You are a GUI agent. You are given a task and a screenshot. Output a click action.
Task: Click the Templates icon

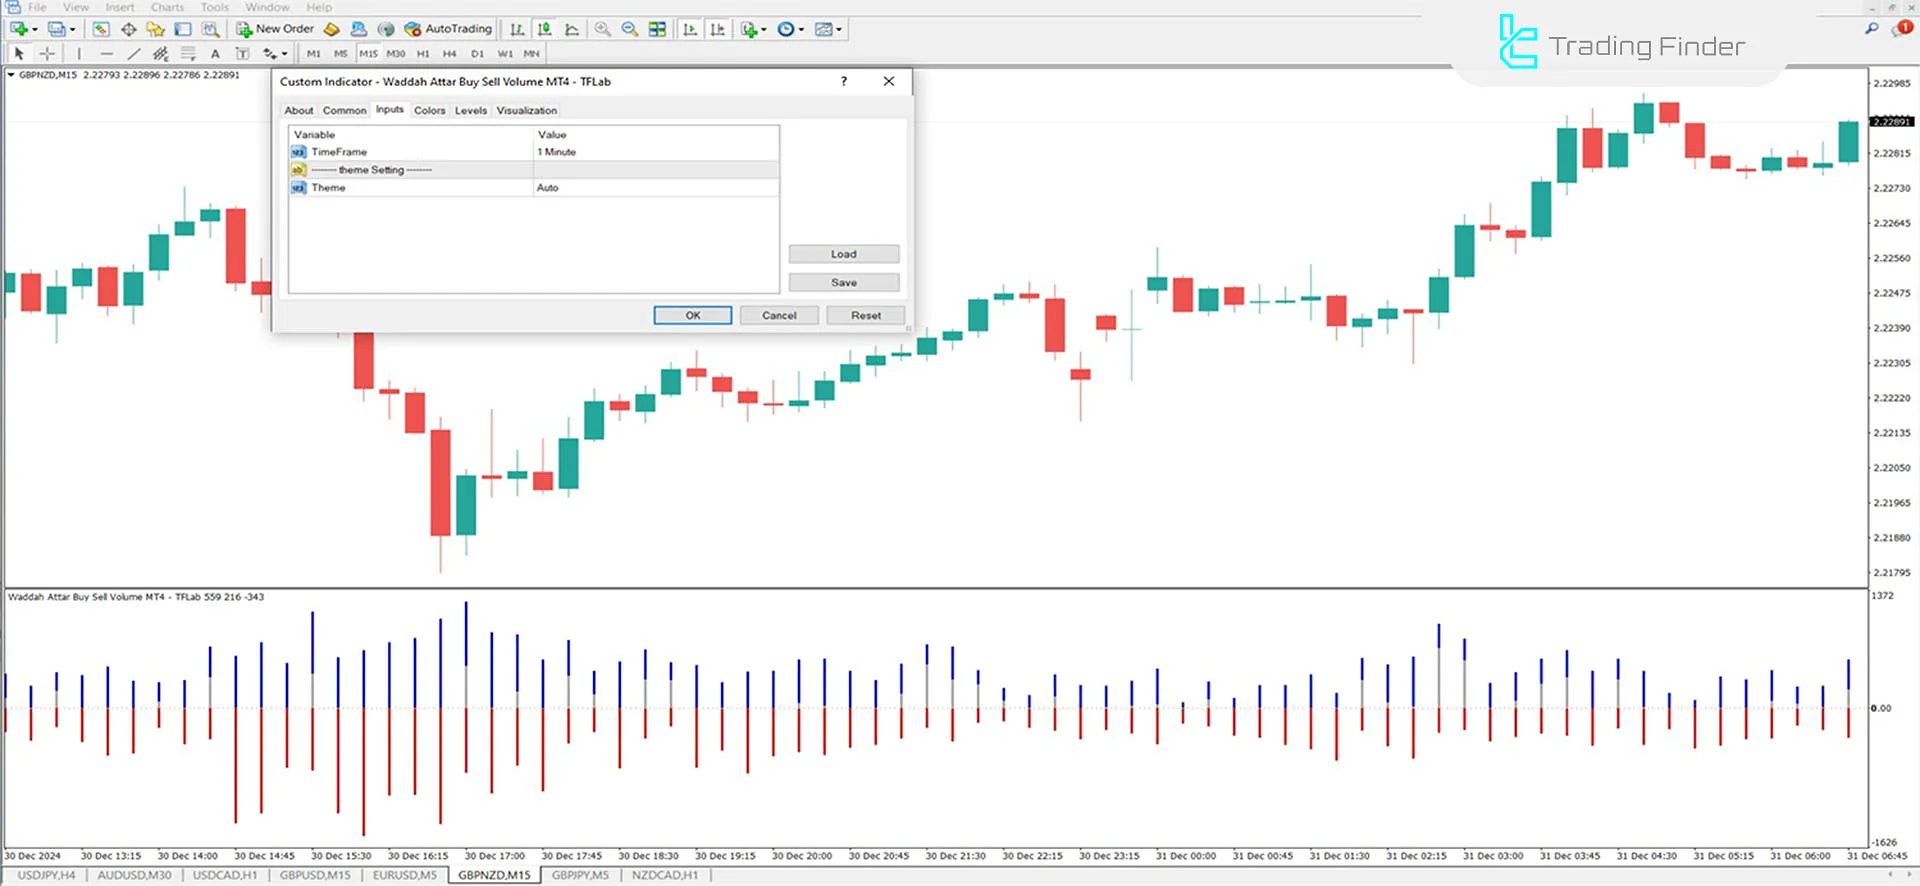click(x=823, y=29)
